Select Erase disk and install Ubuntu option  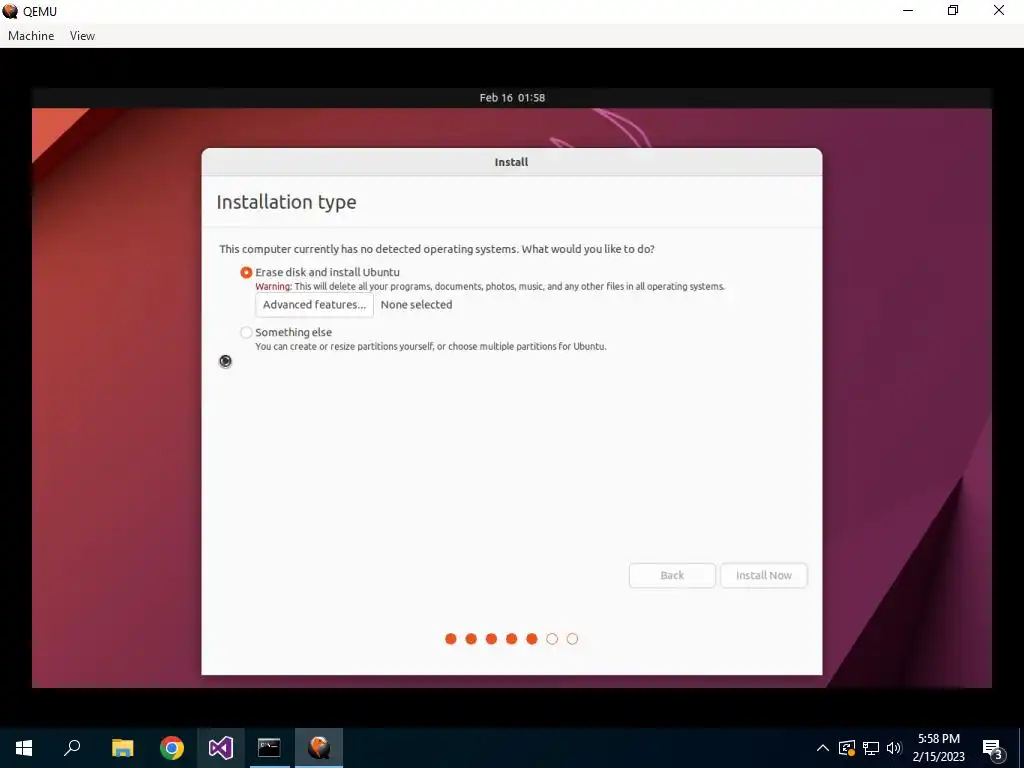point(246,272)
